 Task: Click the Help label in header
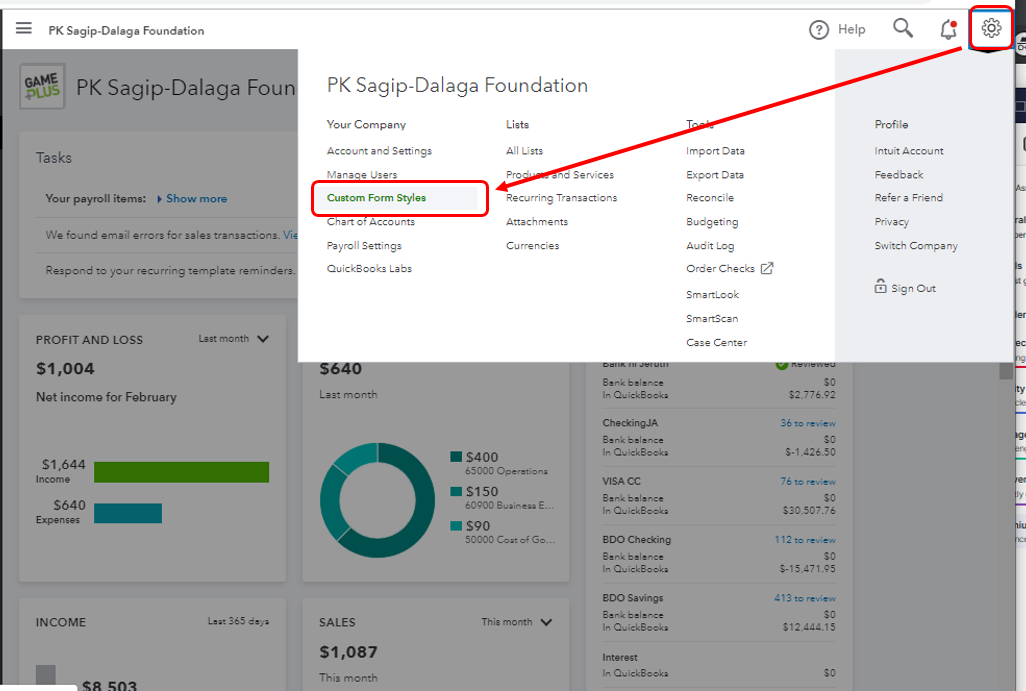(851, 29)
